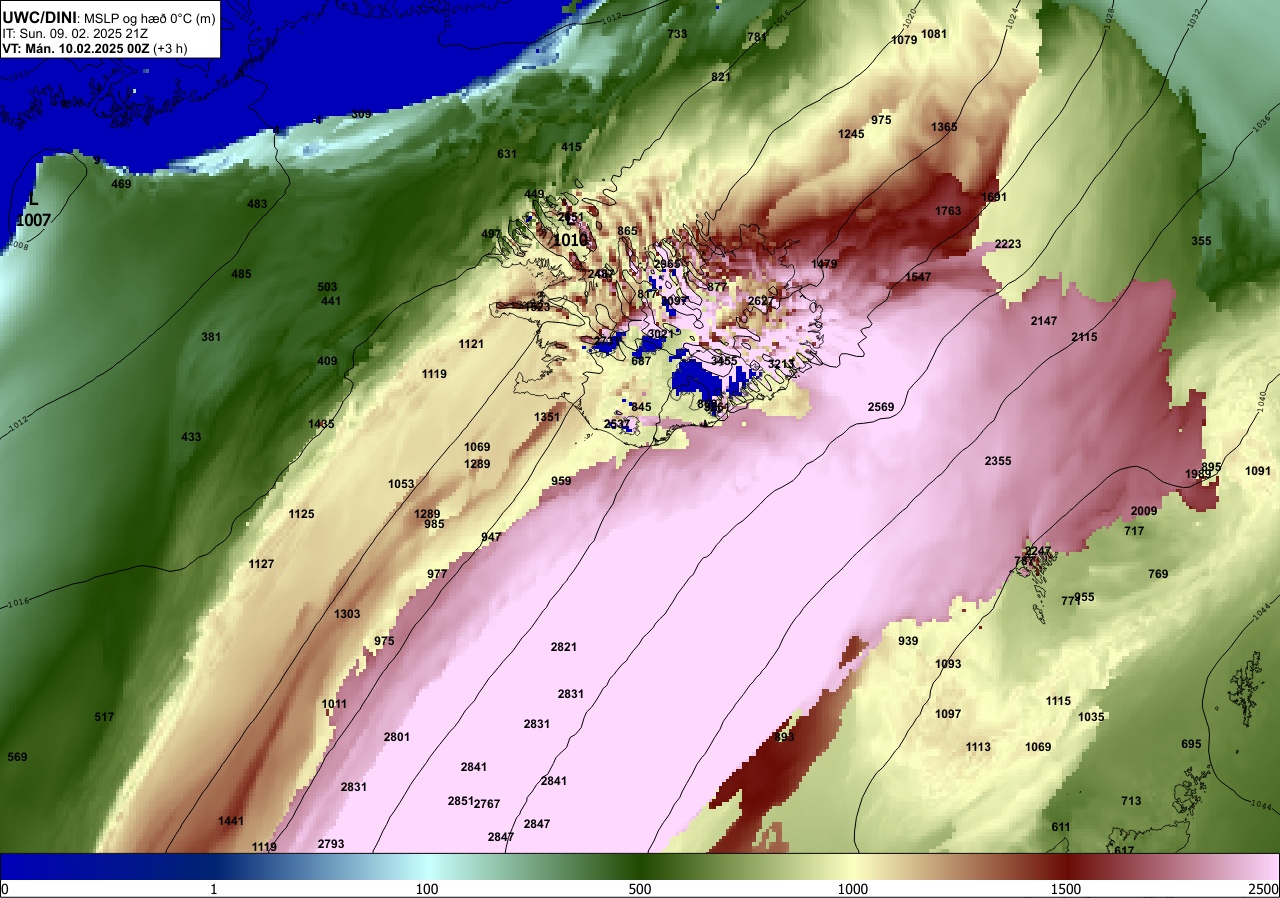Image resolution: width=1280 pixels, height=898 pixels.
Task: Click the 1035 height value
Action: pos(1091,717)
